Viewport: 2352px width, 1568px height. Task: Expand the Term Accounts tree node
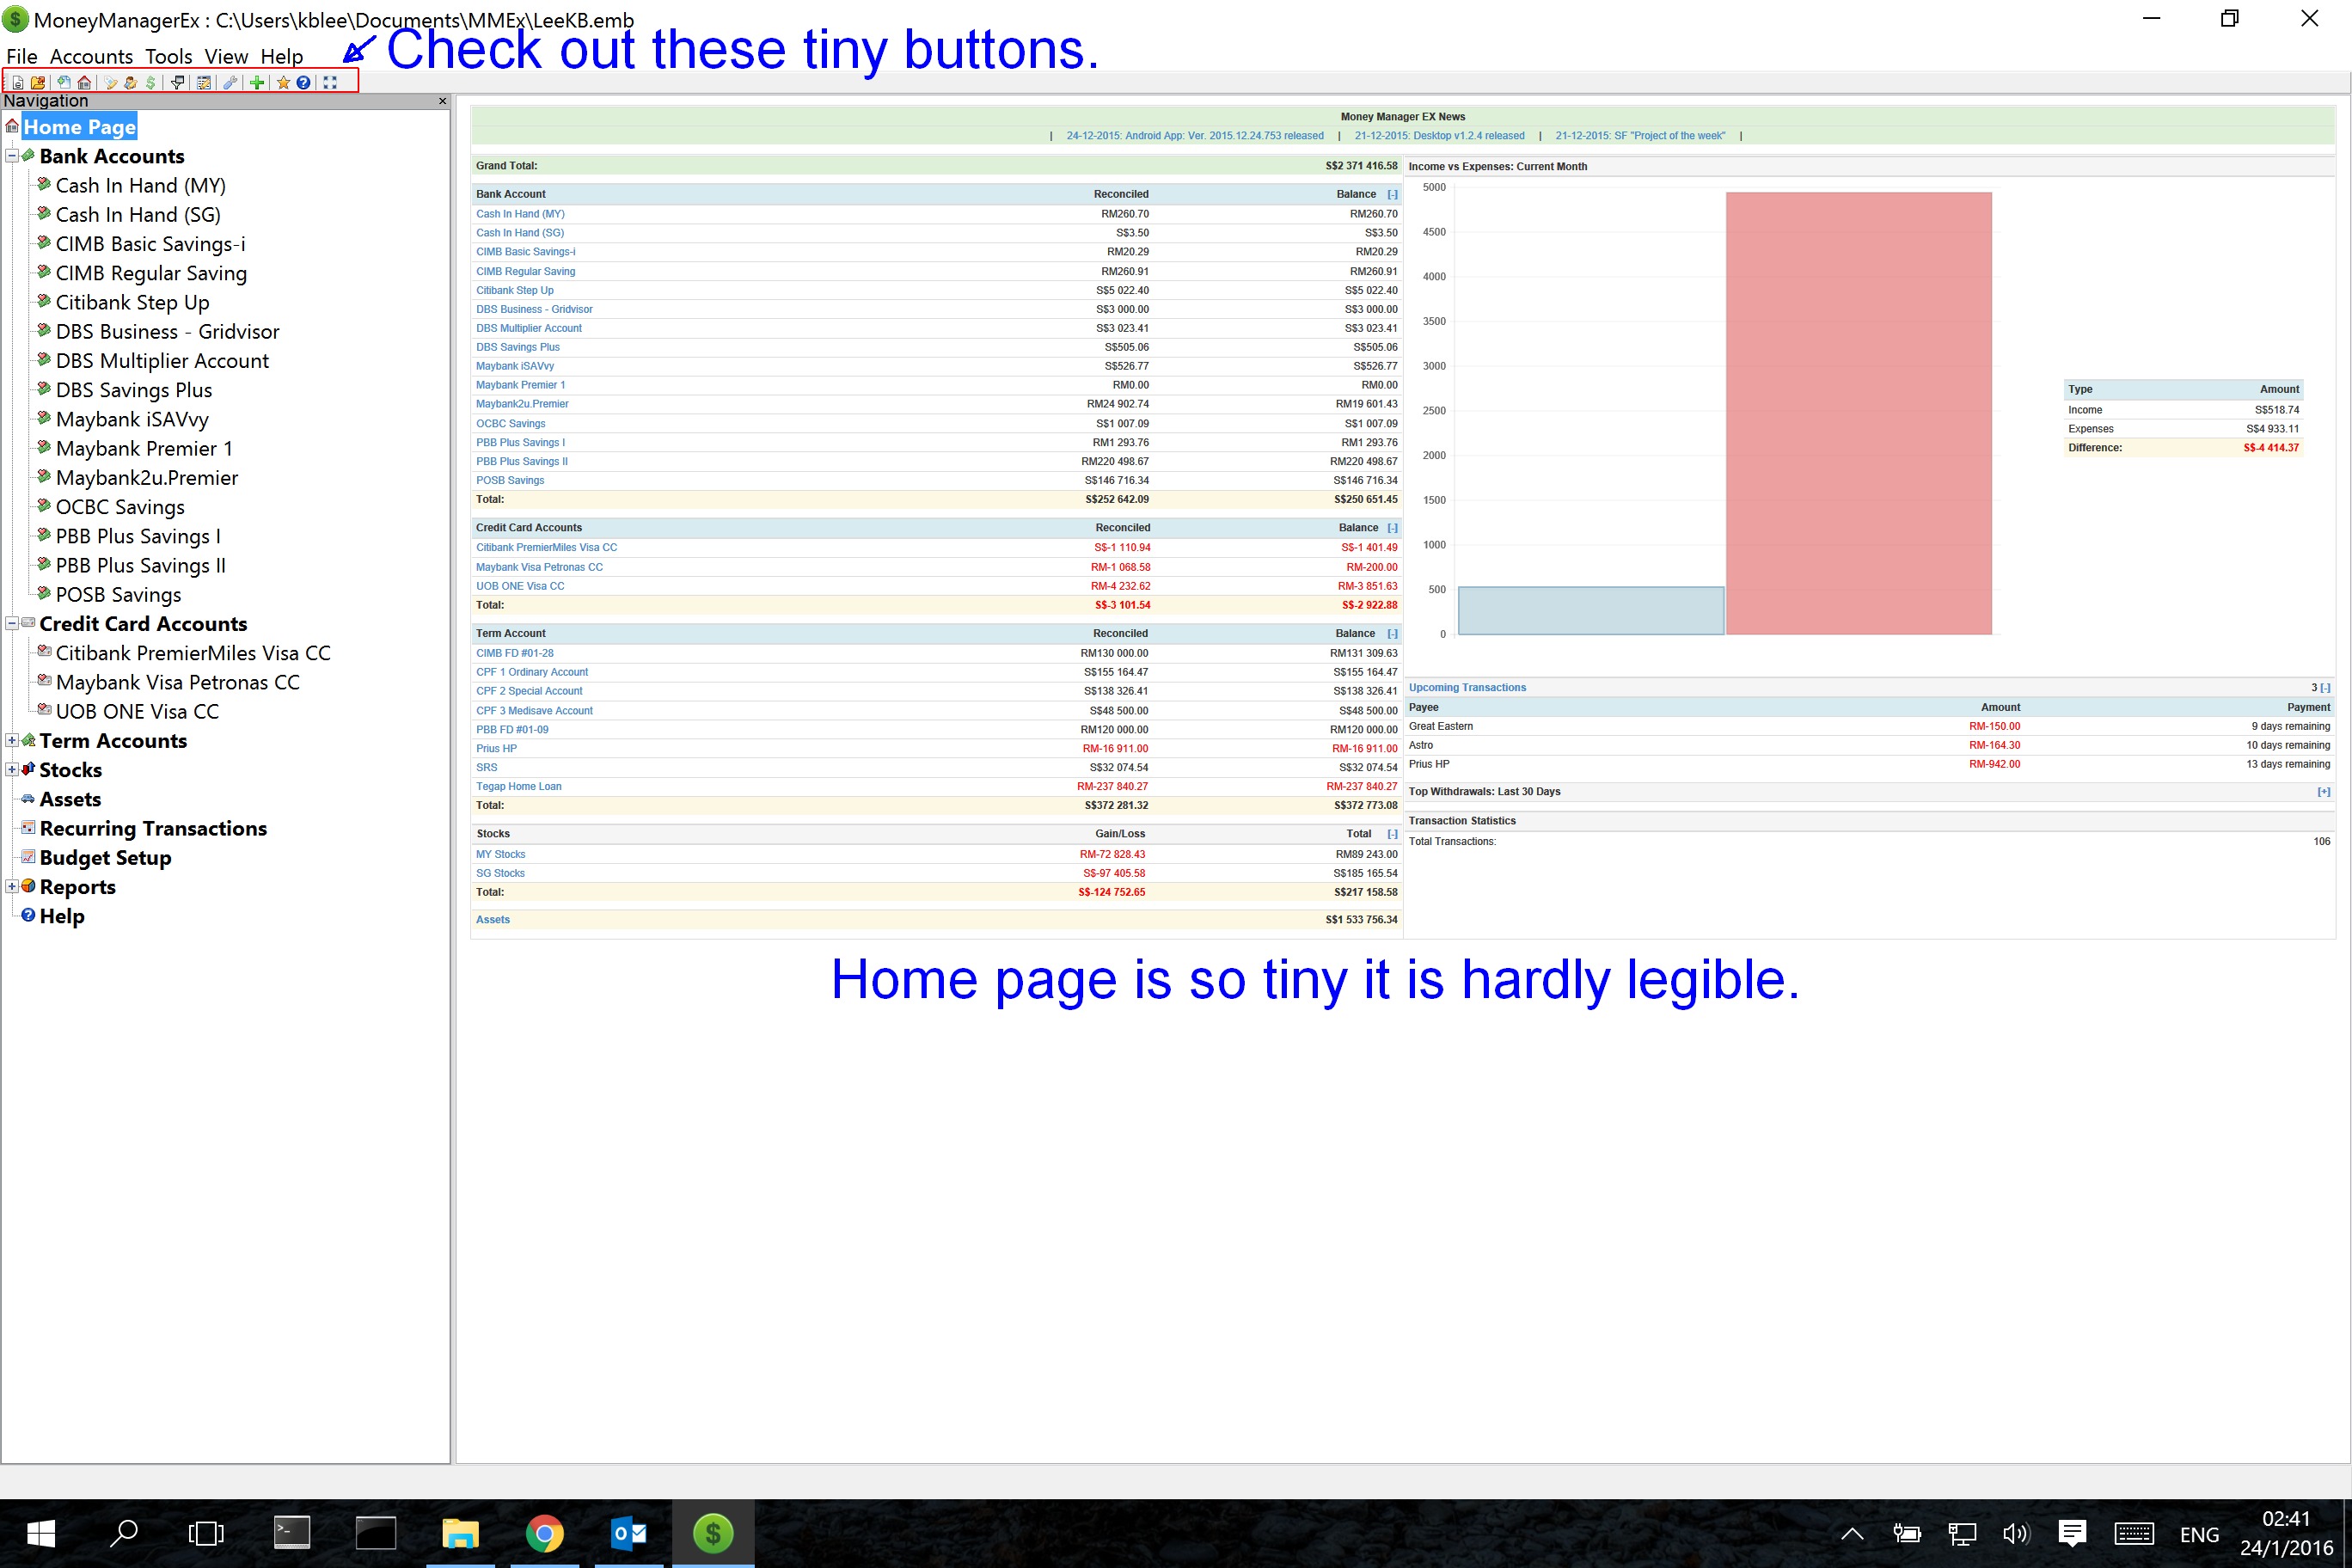[12, 741]
